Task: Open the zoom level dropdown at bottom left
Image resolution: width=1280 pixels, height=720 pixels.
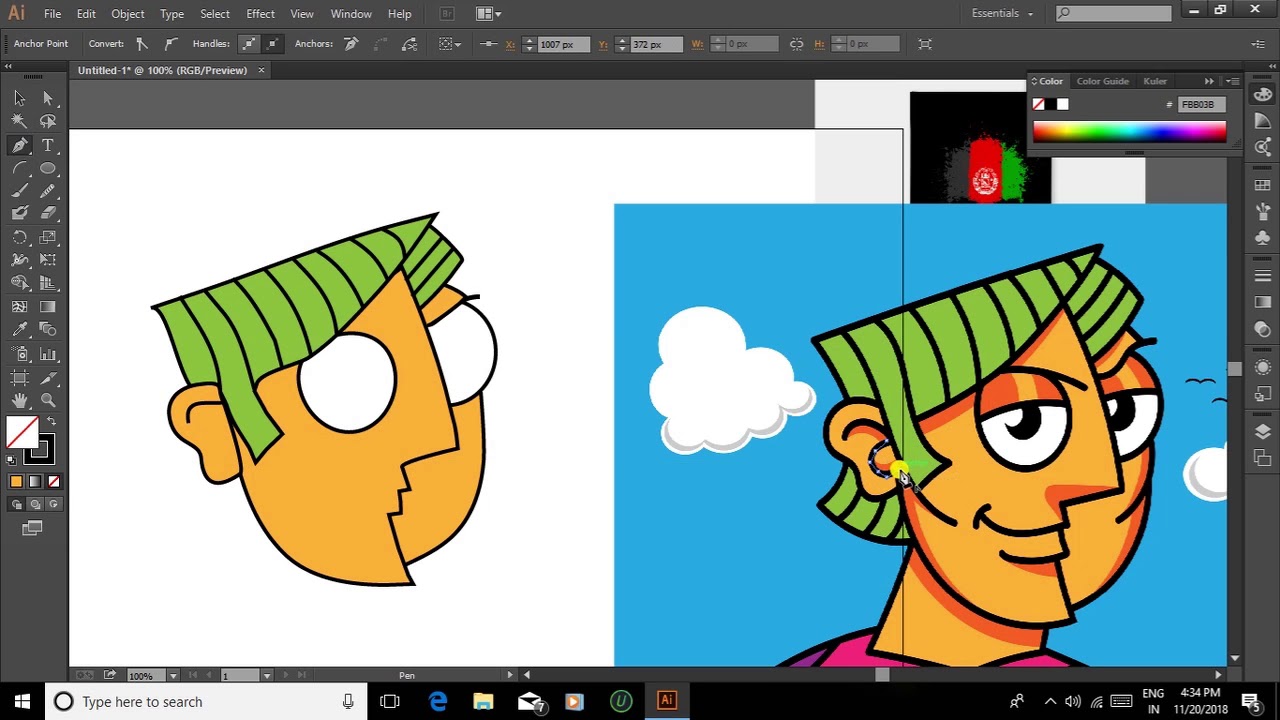Action: click(x=172, y=675)
